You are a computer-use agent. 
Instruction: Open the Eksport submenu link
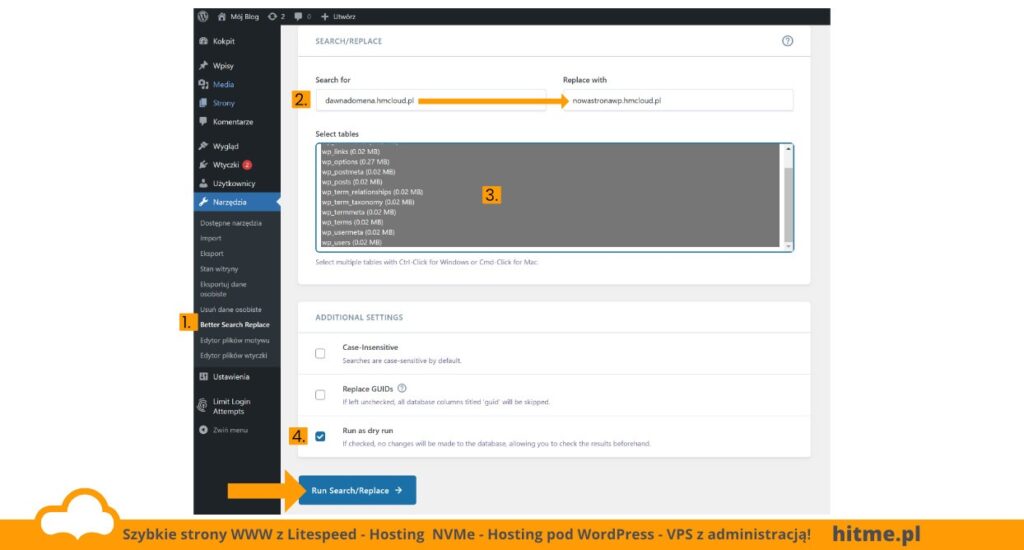pyautogui.click(x=212, y=253)
